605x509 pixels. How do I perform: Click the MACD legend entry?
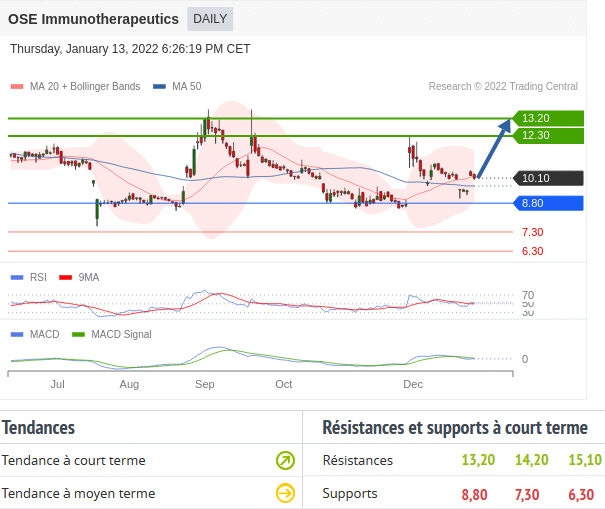(35, 334)
